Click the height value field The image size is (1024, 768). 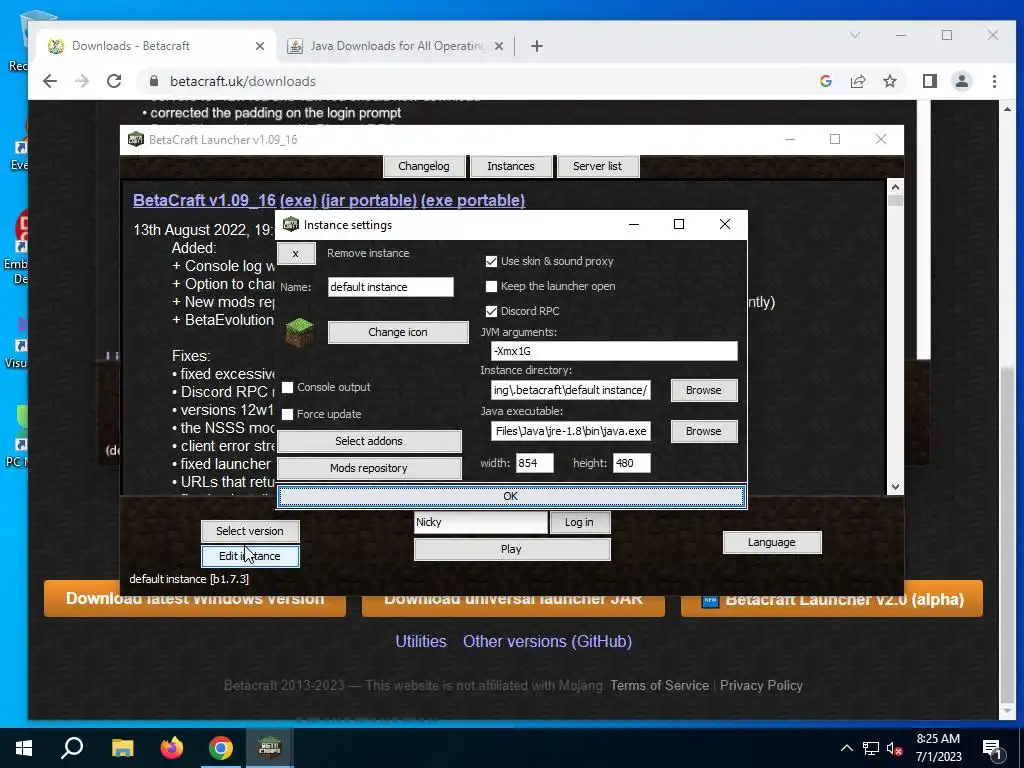[632, 463]
